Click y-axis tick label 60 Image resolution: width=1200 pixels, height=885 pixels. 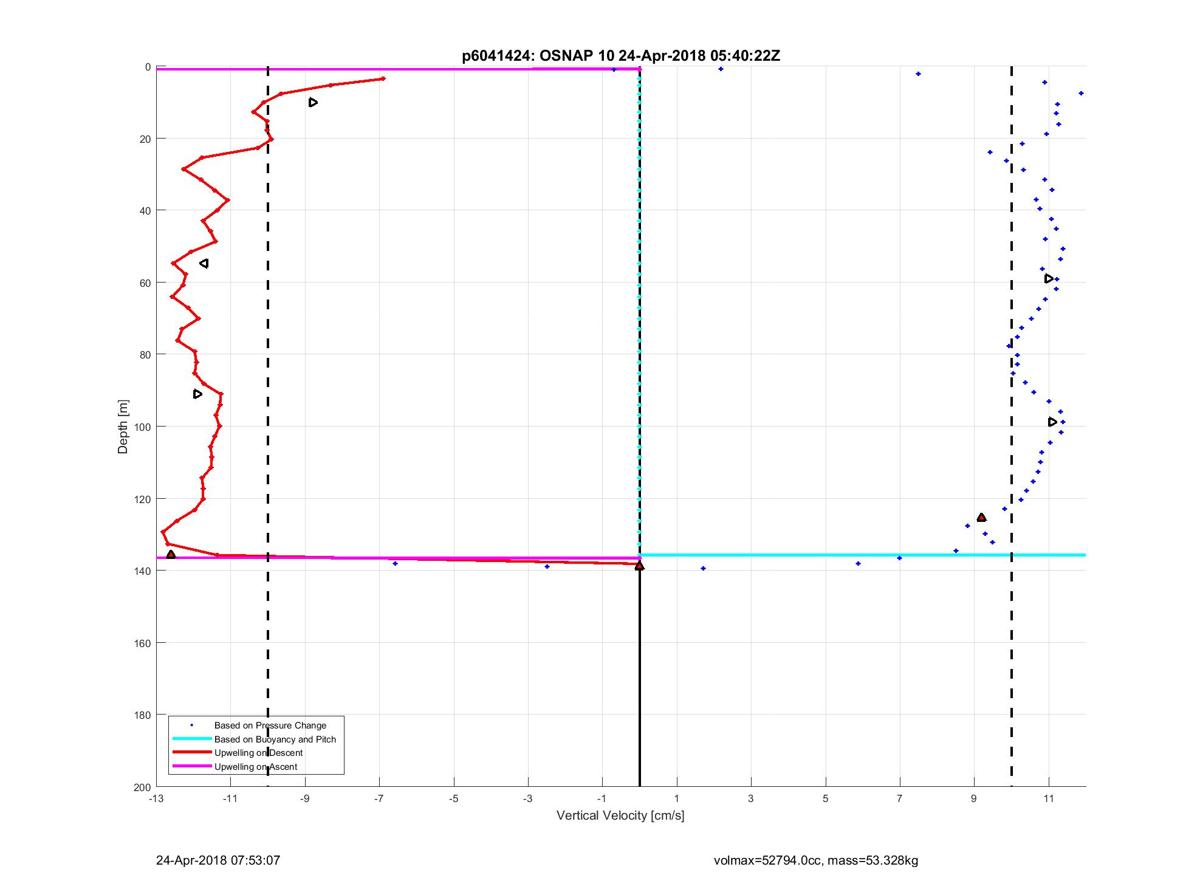(145, 283)
